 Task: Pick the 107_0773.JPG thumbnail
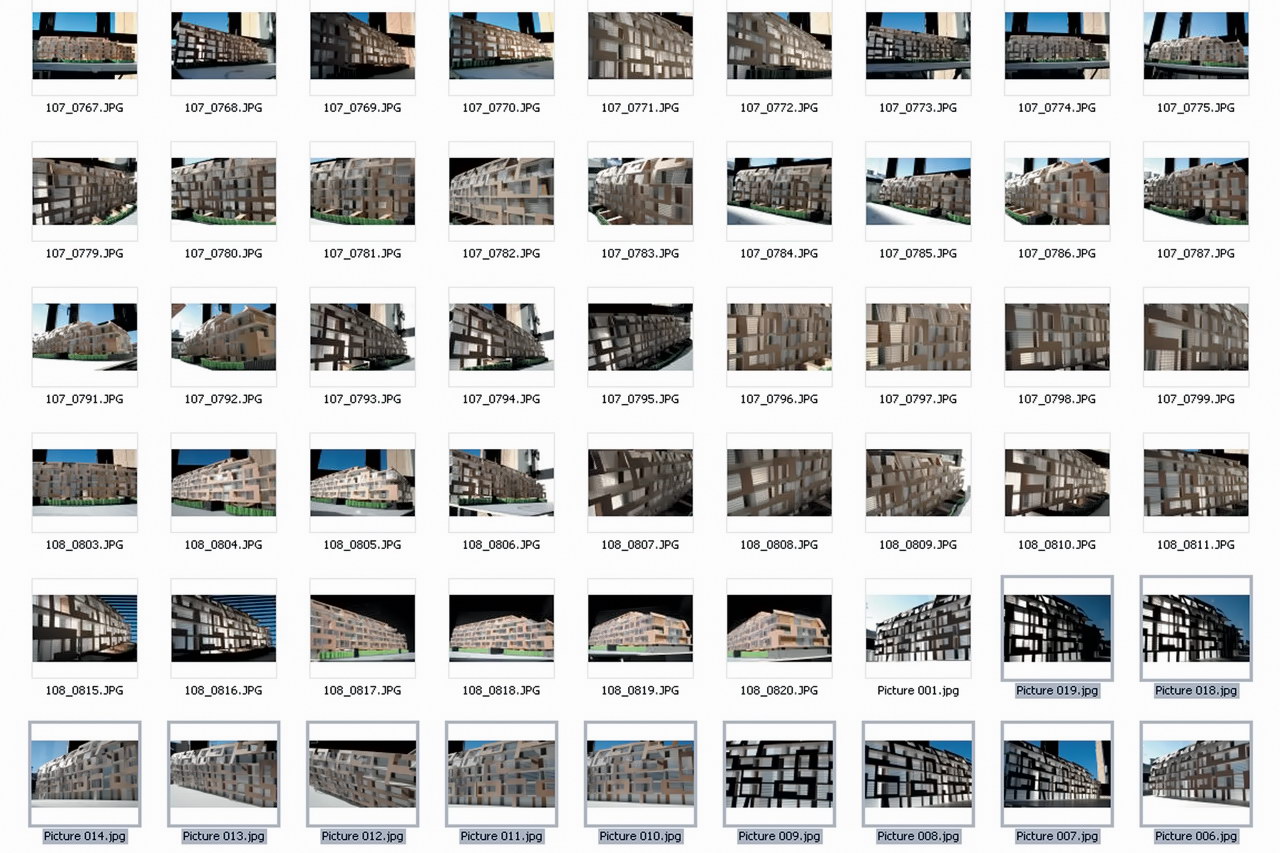(x=918, y=46)
